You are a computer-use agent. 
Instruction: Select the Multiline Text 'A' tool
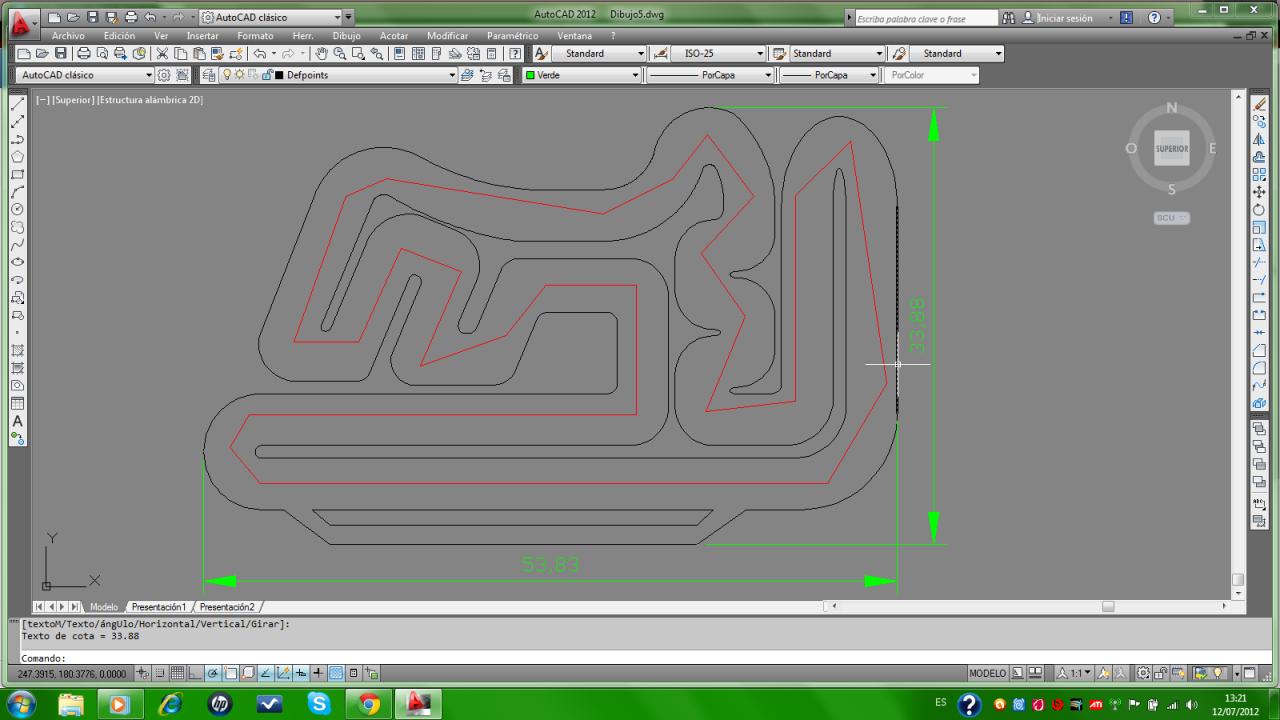pos(17,421)
